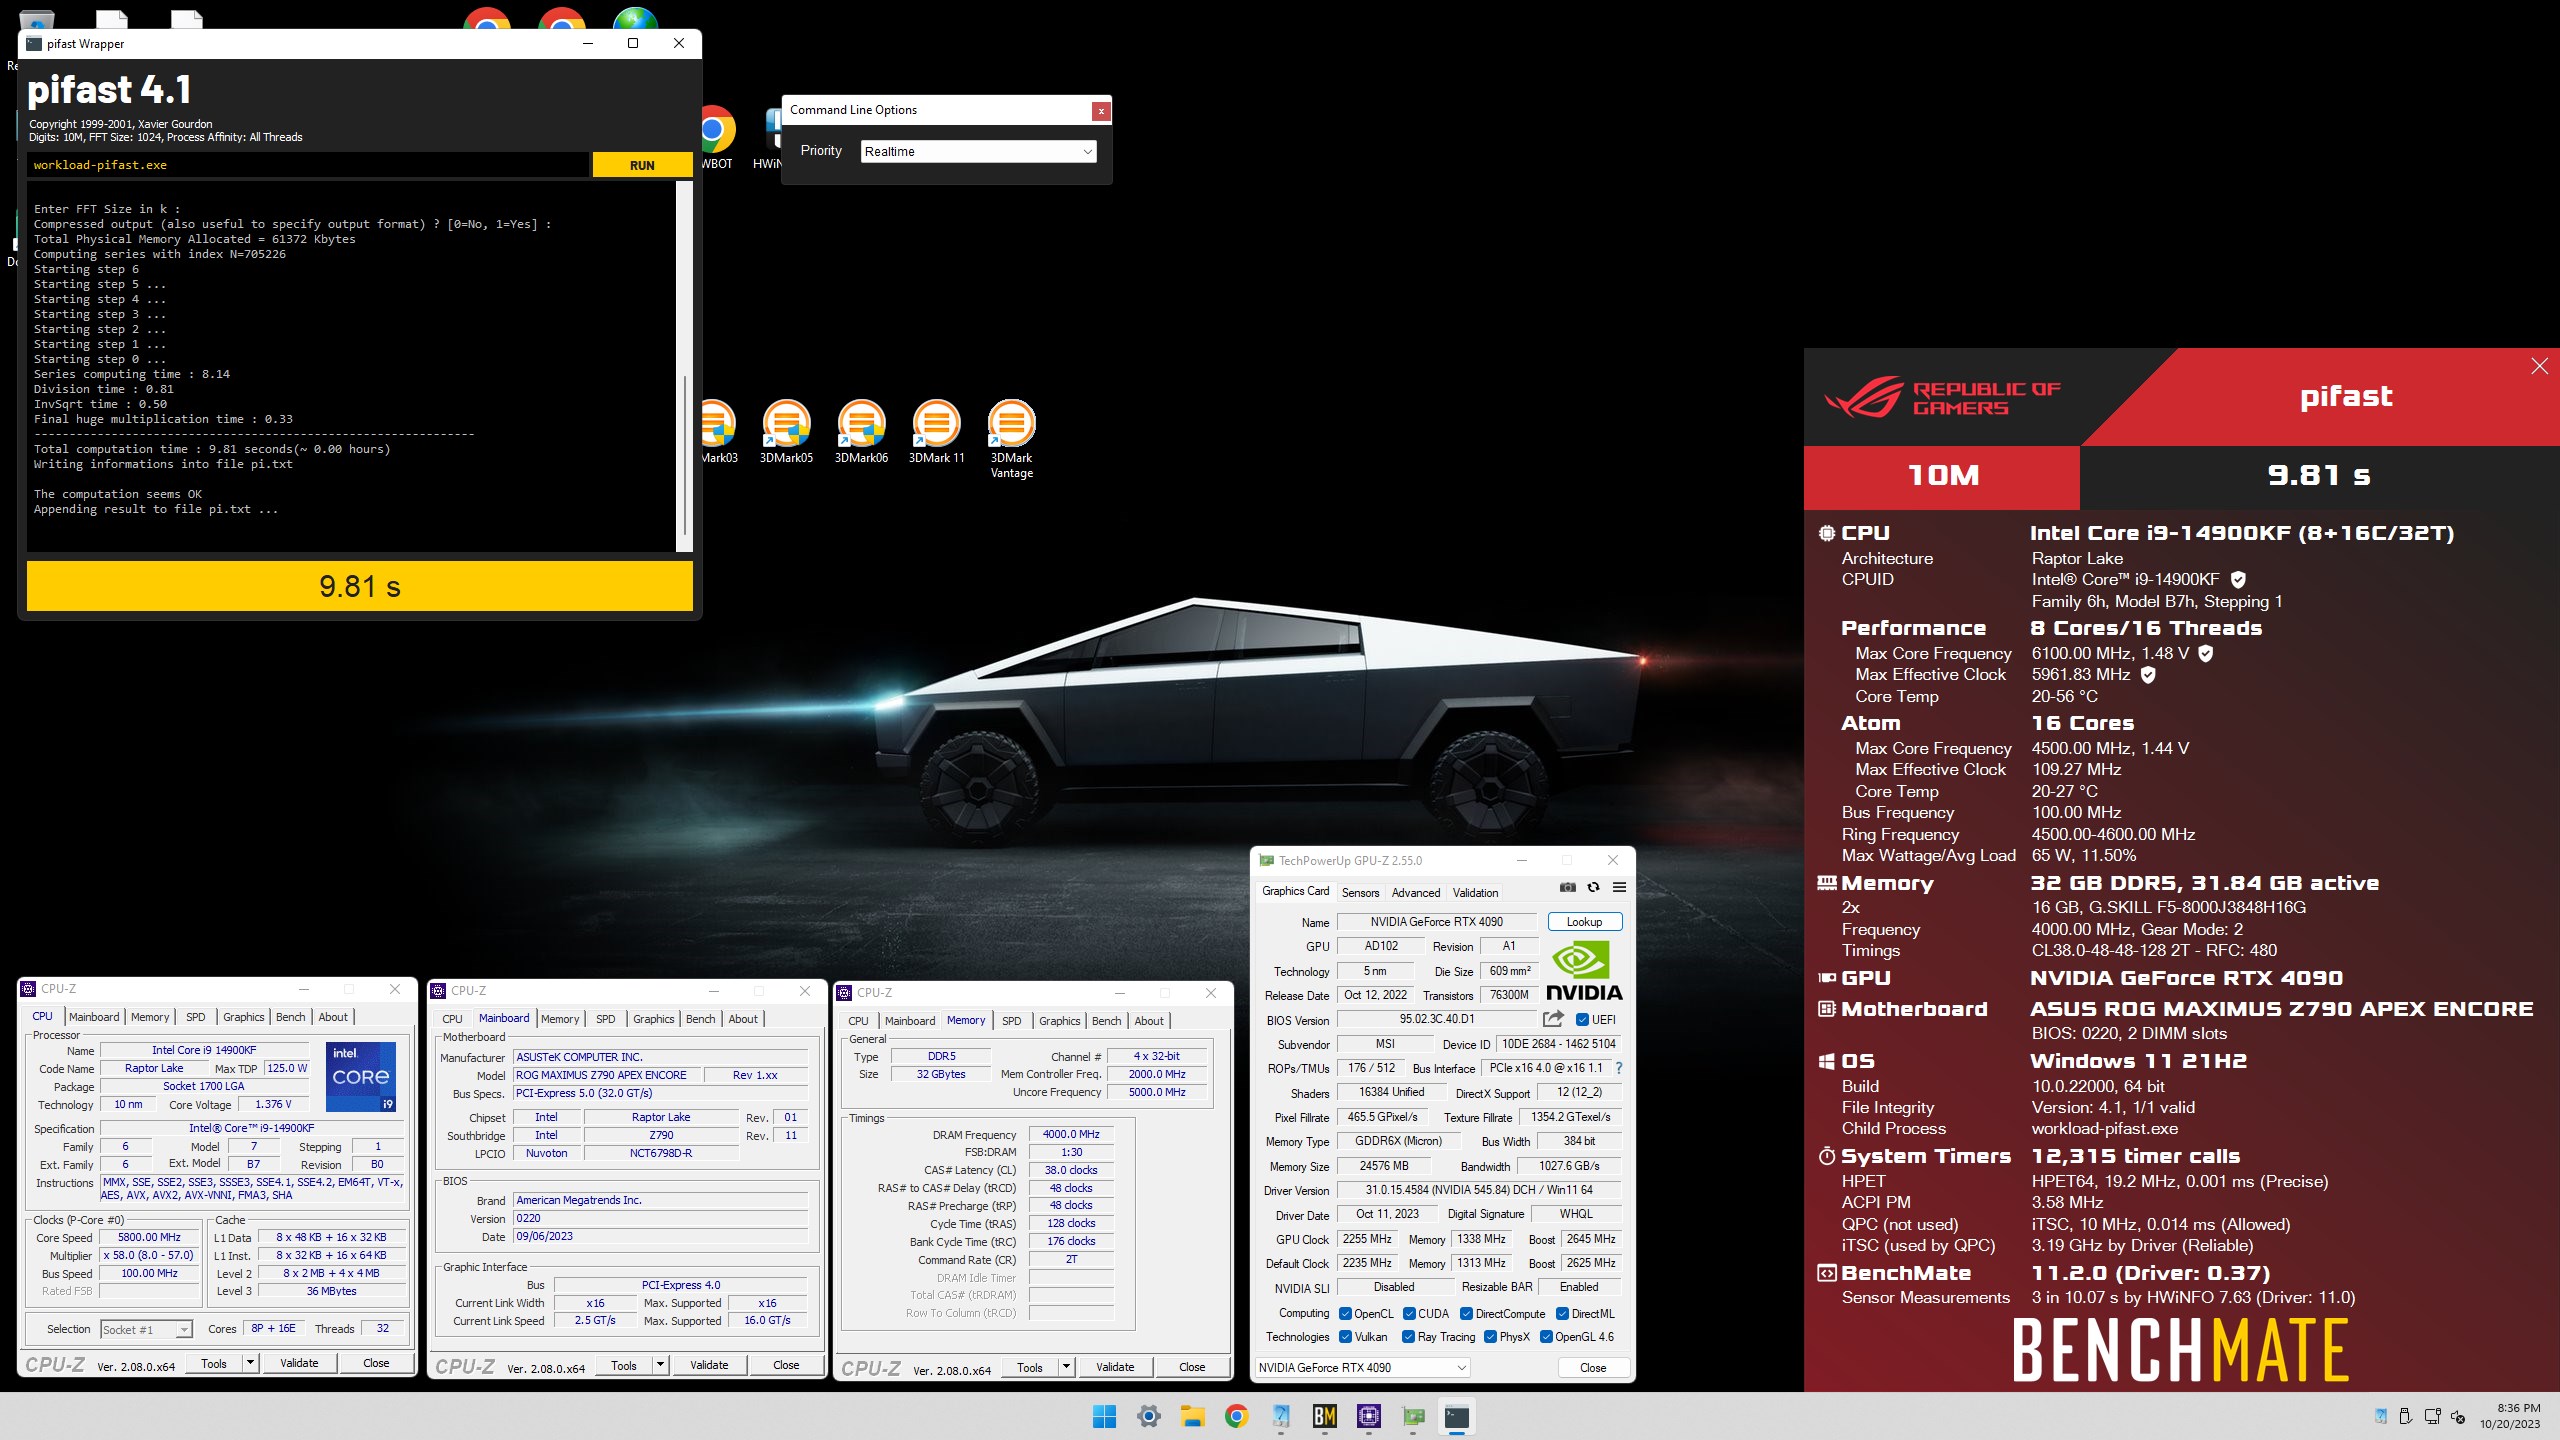This screenshot has height=1440, width=2560.
Task: Toggle the OpenGL 4.6 checkbox
Action: pos(1546,1337)
